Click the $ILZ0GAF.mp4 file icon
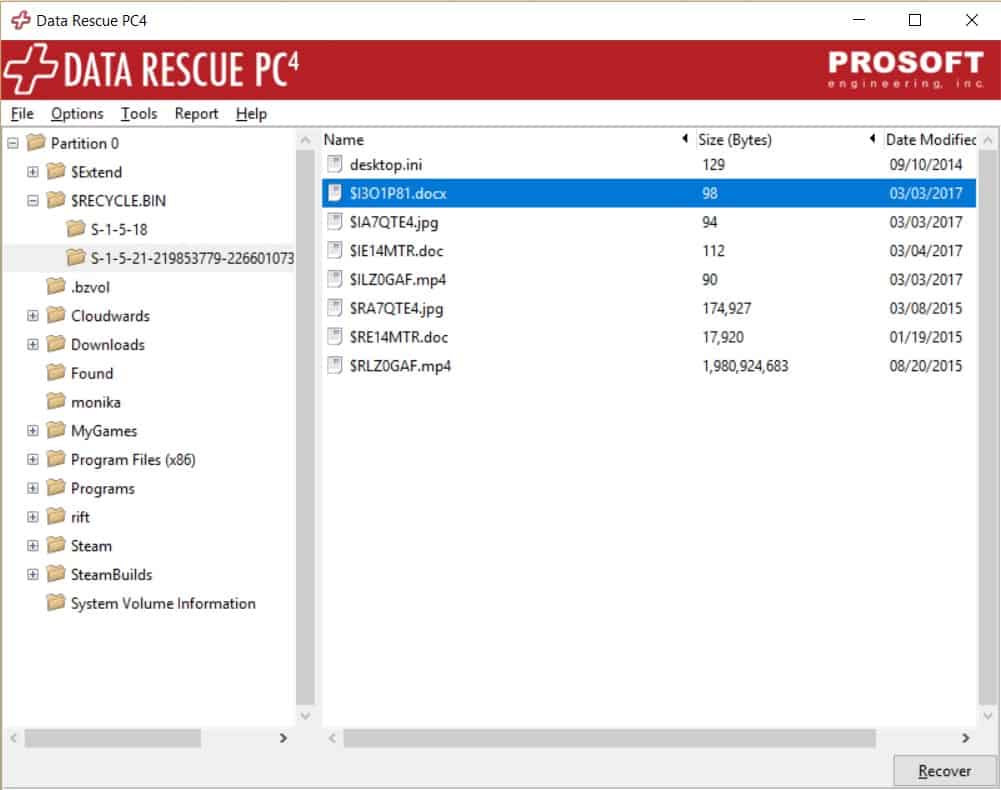This screenshot has width=1001, height=790. [335, 279]
